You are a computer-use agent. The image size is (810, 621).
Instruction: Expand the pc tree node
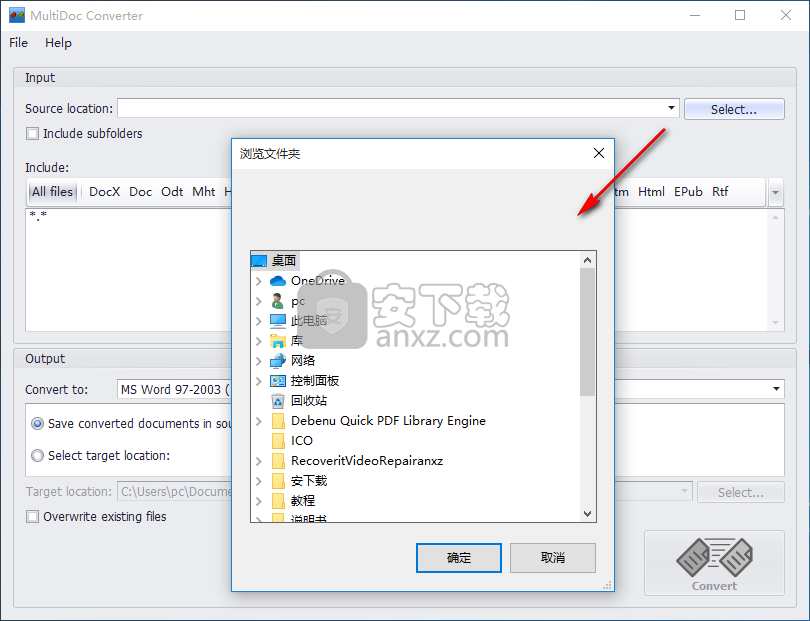click(x=259, y=301)
